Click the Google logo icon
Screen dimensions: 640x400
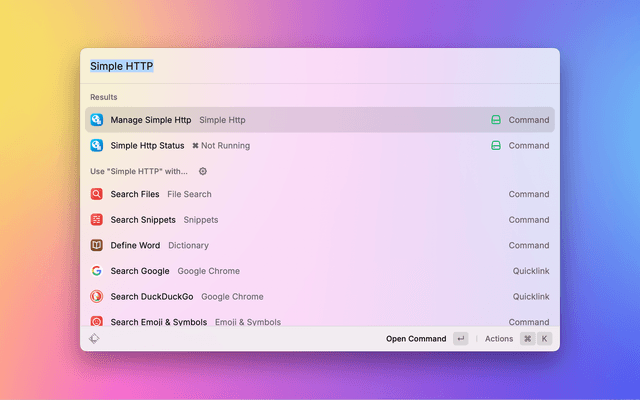[x=97, y=271]
